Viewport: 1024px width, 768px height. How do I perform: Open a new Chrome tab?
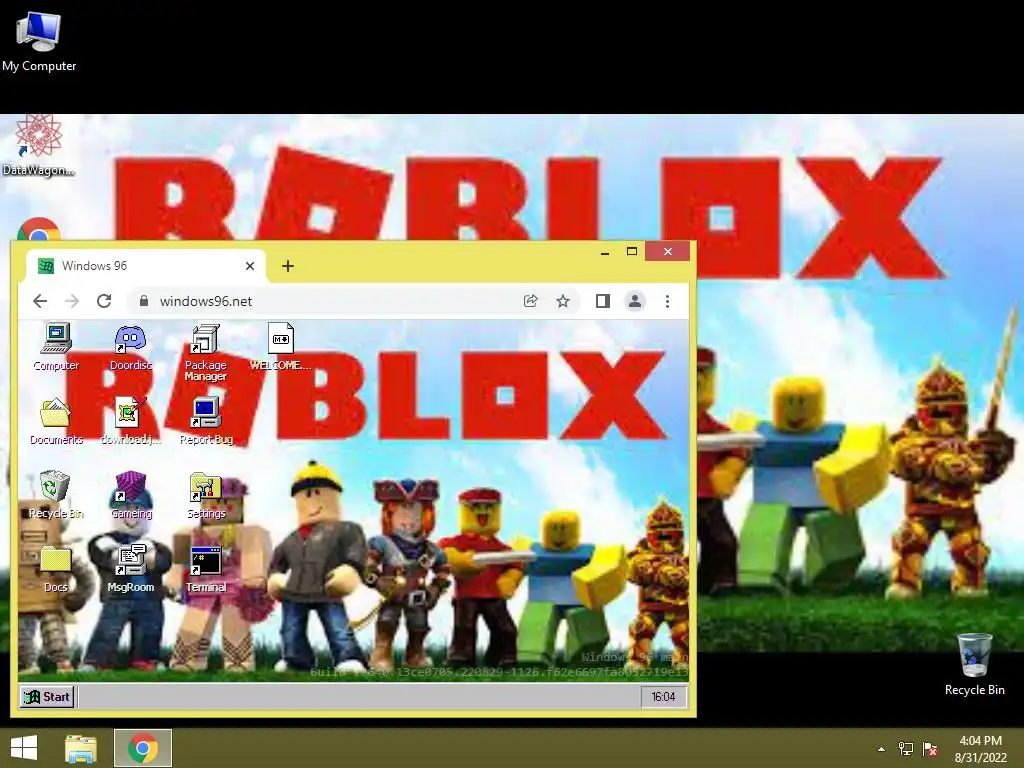pos(287,266)
